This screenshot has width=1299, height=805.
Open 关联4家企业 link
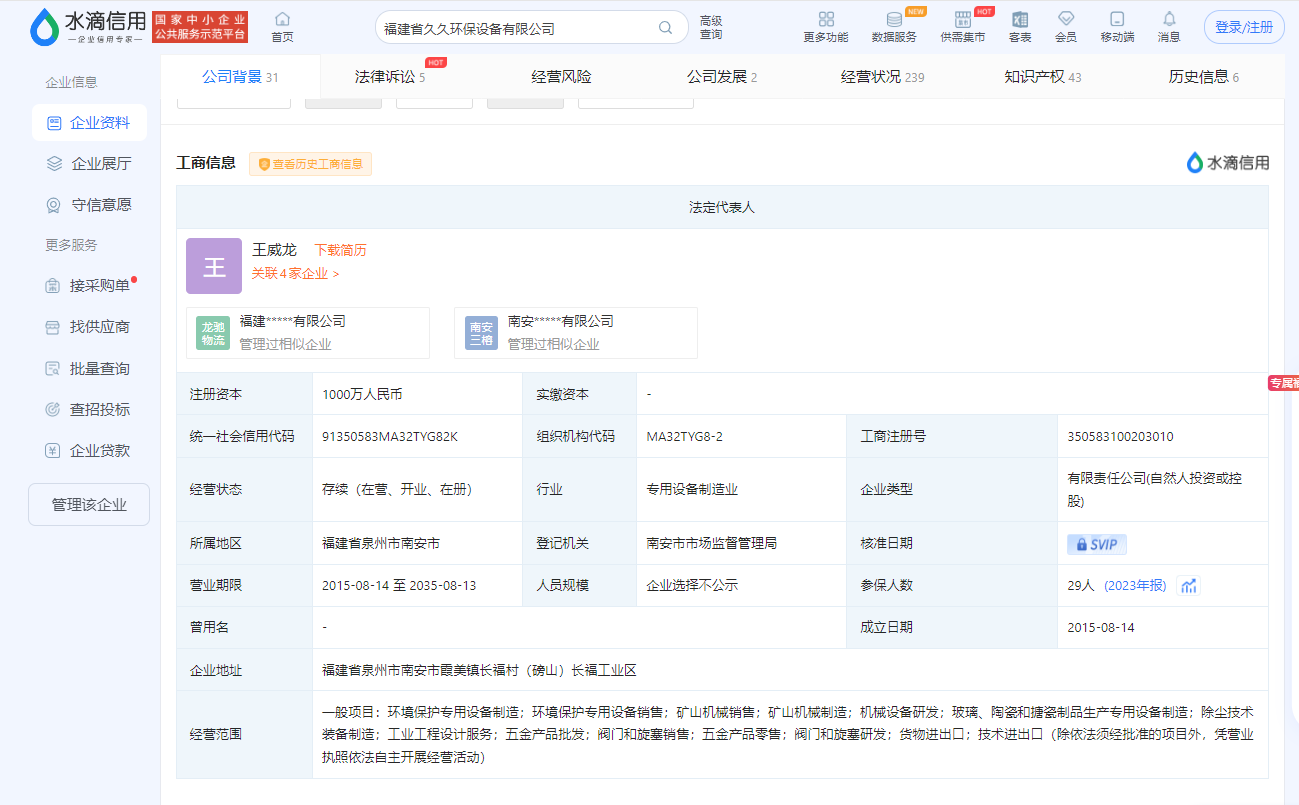[295, 273]
